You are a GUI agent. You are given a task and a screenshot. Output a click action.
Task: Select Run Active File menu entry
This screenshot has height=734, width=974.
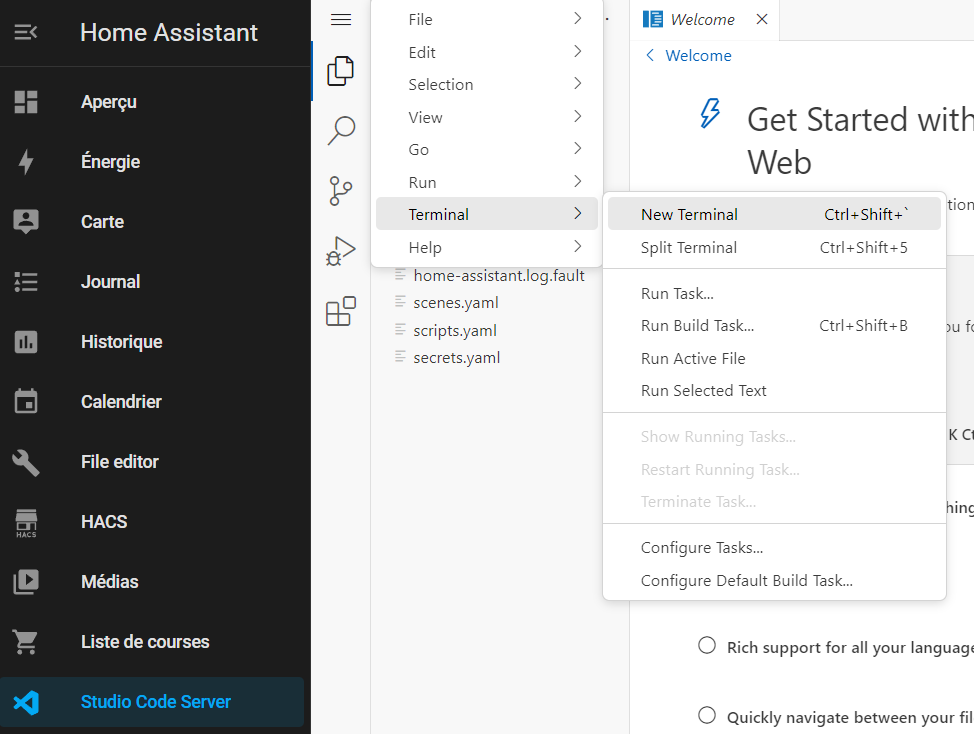(x=774, y=358)
